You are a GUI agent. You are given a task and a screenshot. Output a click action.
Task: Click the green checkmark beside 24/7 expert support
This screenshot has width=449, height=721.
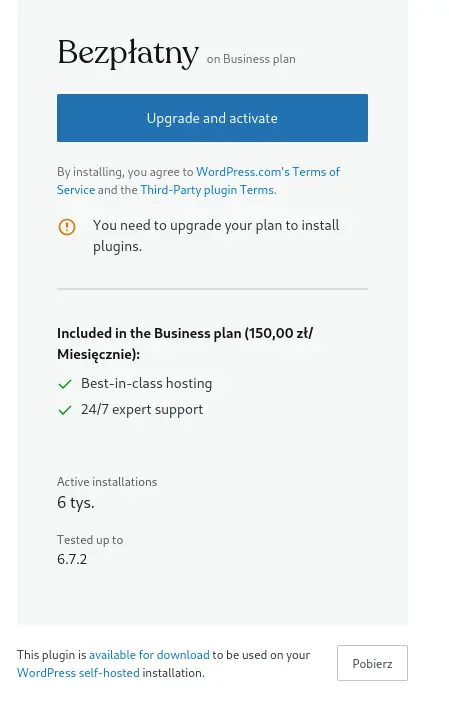pos(65,410)
